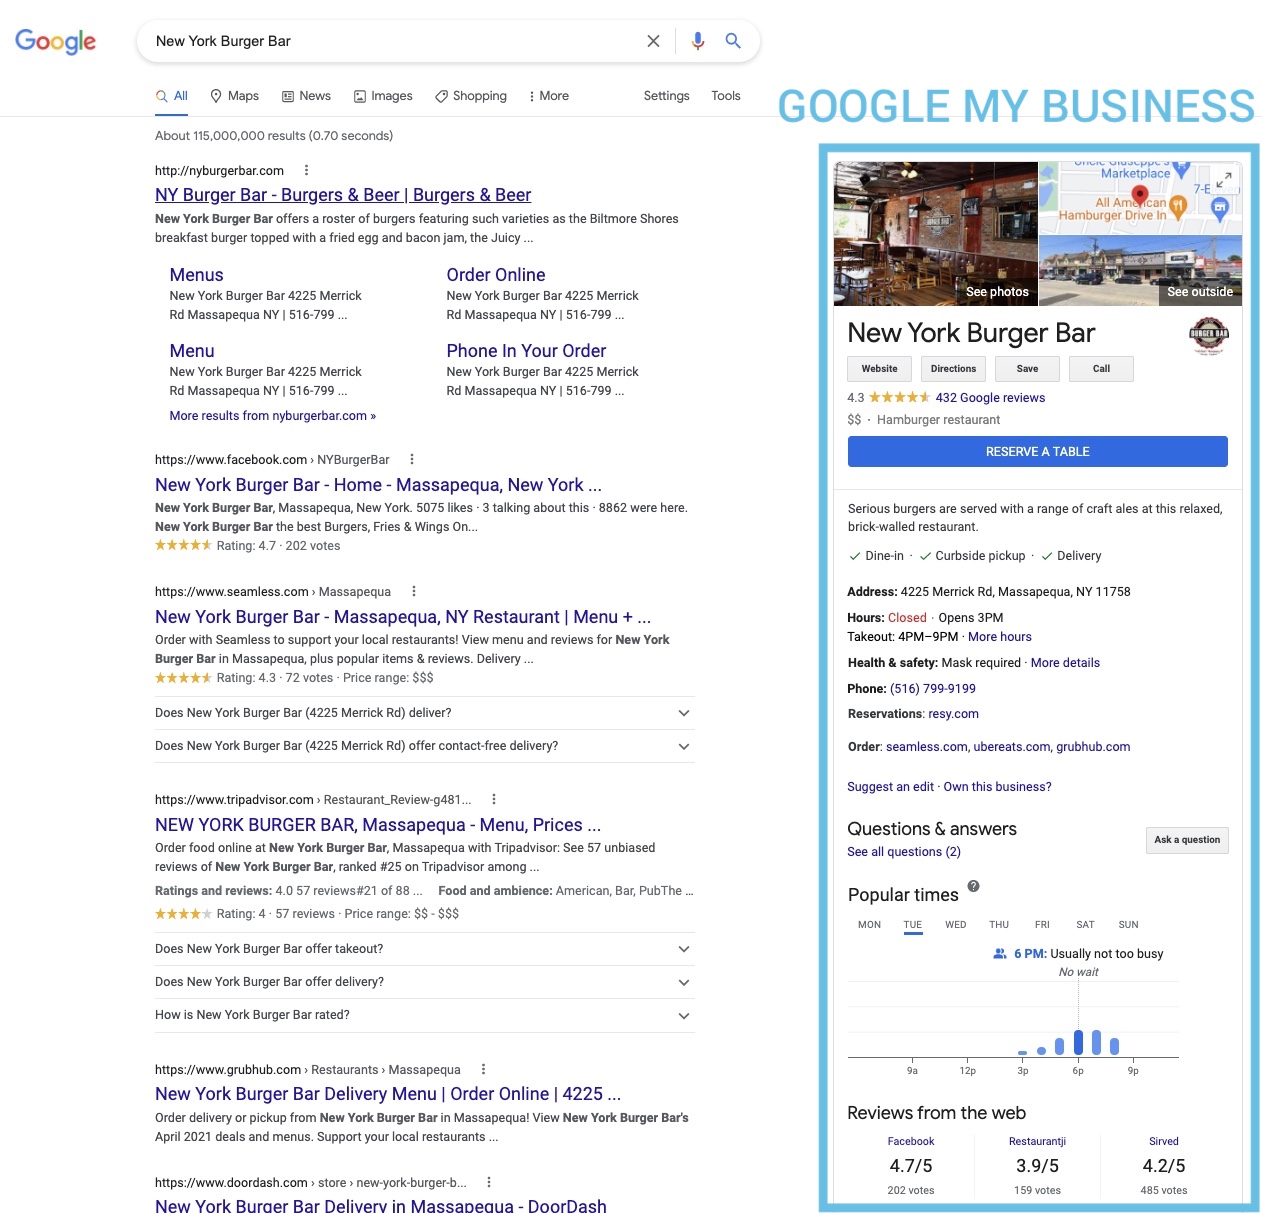Expand 'How is New York Burger Bar rated?'
This screenshot has height=1213, width=1262.
[424, 1015]
